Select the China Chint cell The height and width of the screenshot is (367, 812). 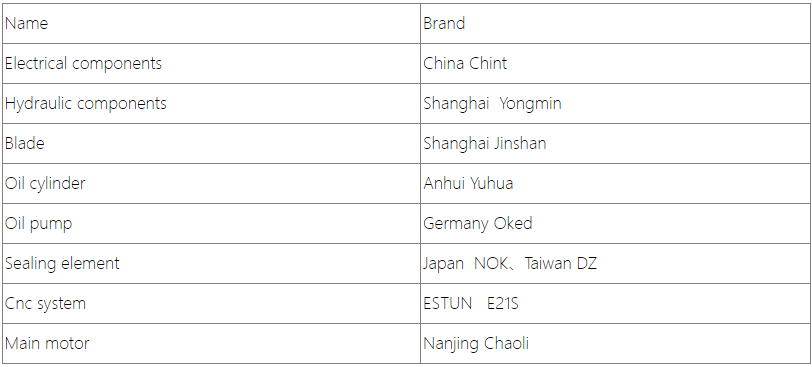[x=615, y=64]
